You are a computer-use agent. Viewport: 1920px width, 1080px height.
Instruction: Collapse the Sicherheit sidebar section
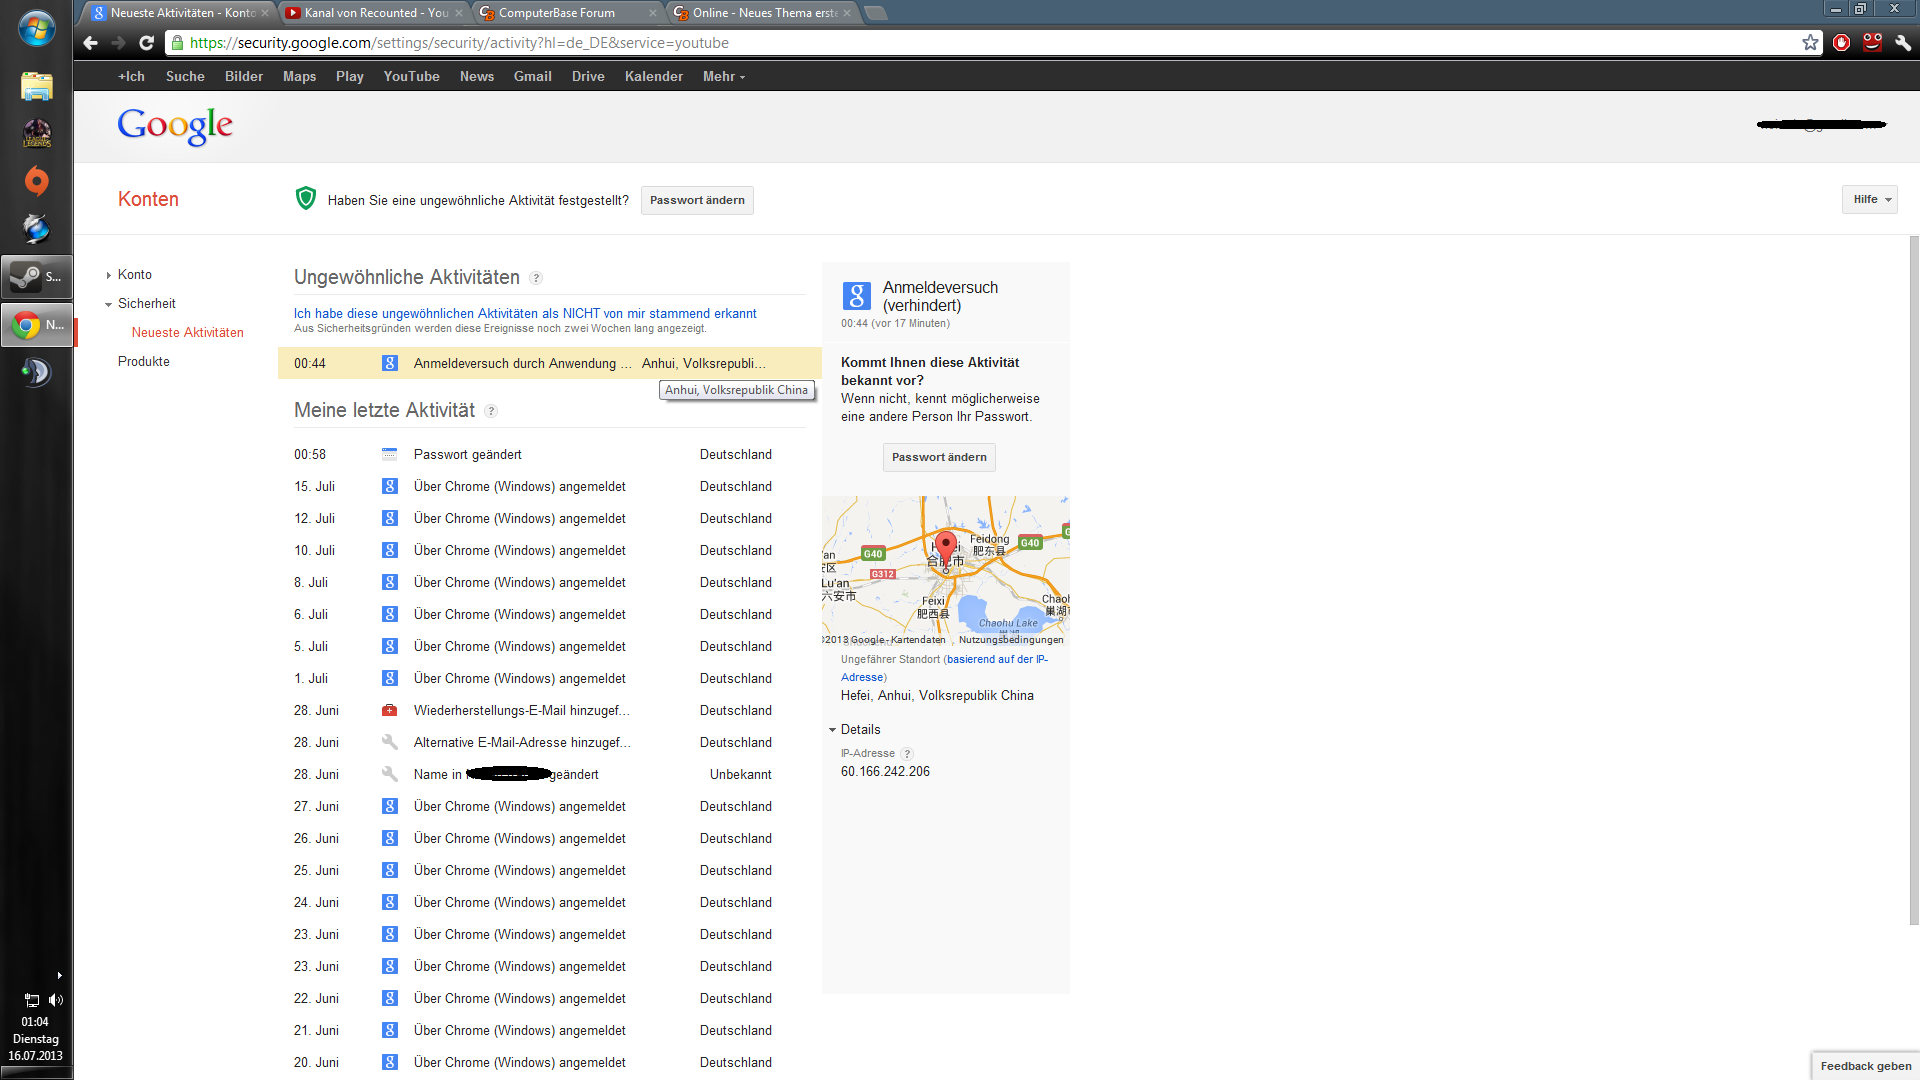pos(109,304)
